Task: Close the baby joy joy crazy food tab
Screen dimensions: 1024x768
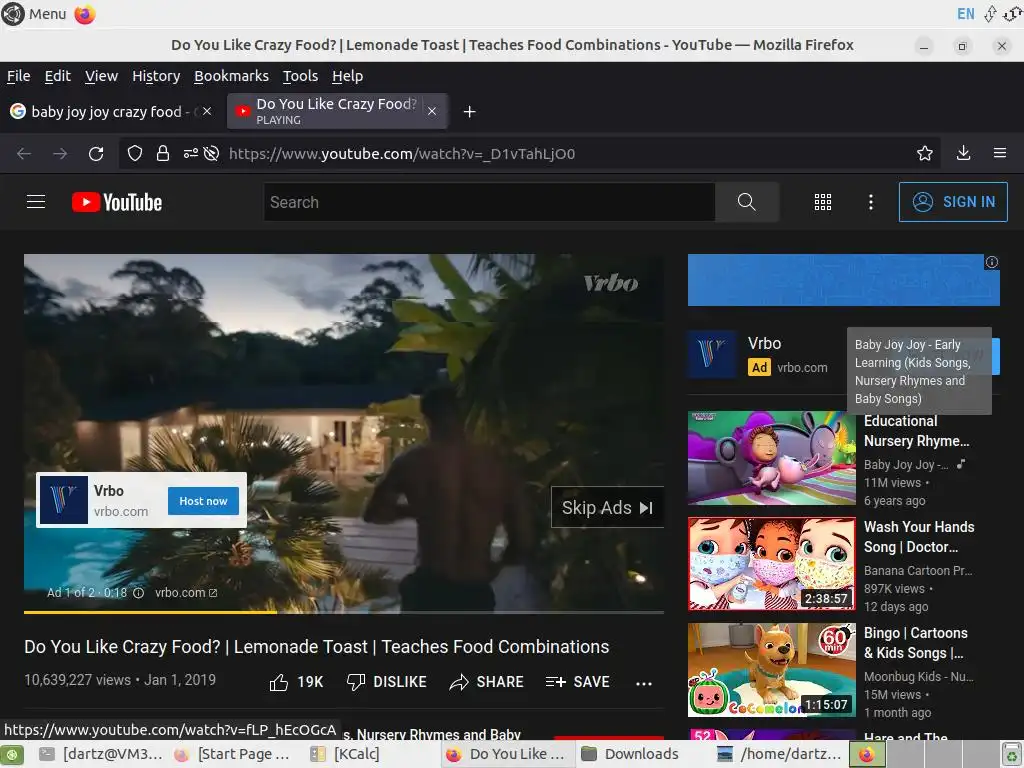Action: point(207,112)
